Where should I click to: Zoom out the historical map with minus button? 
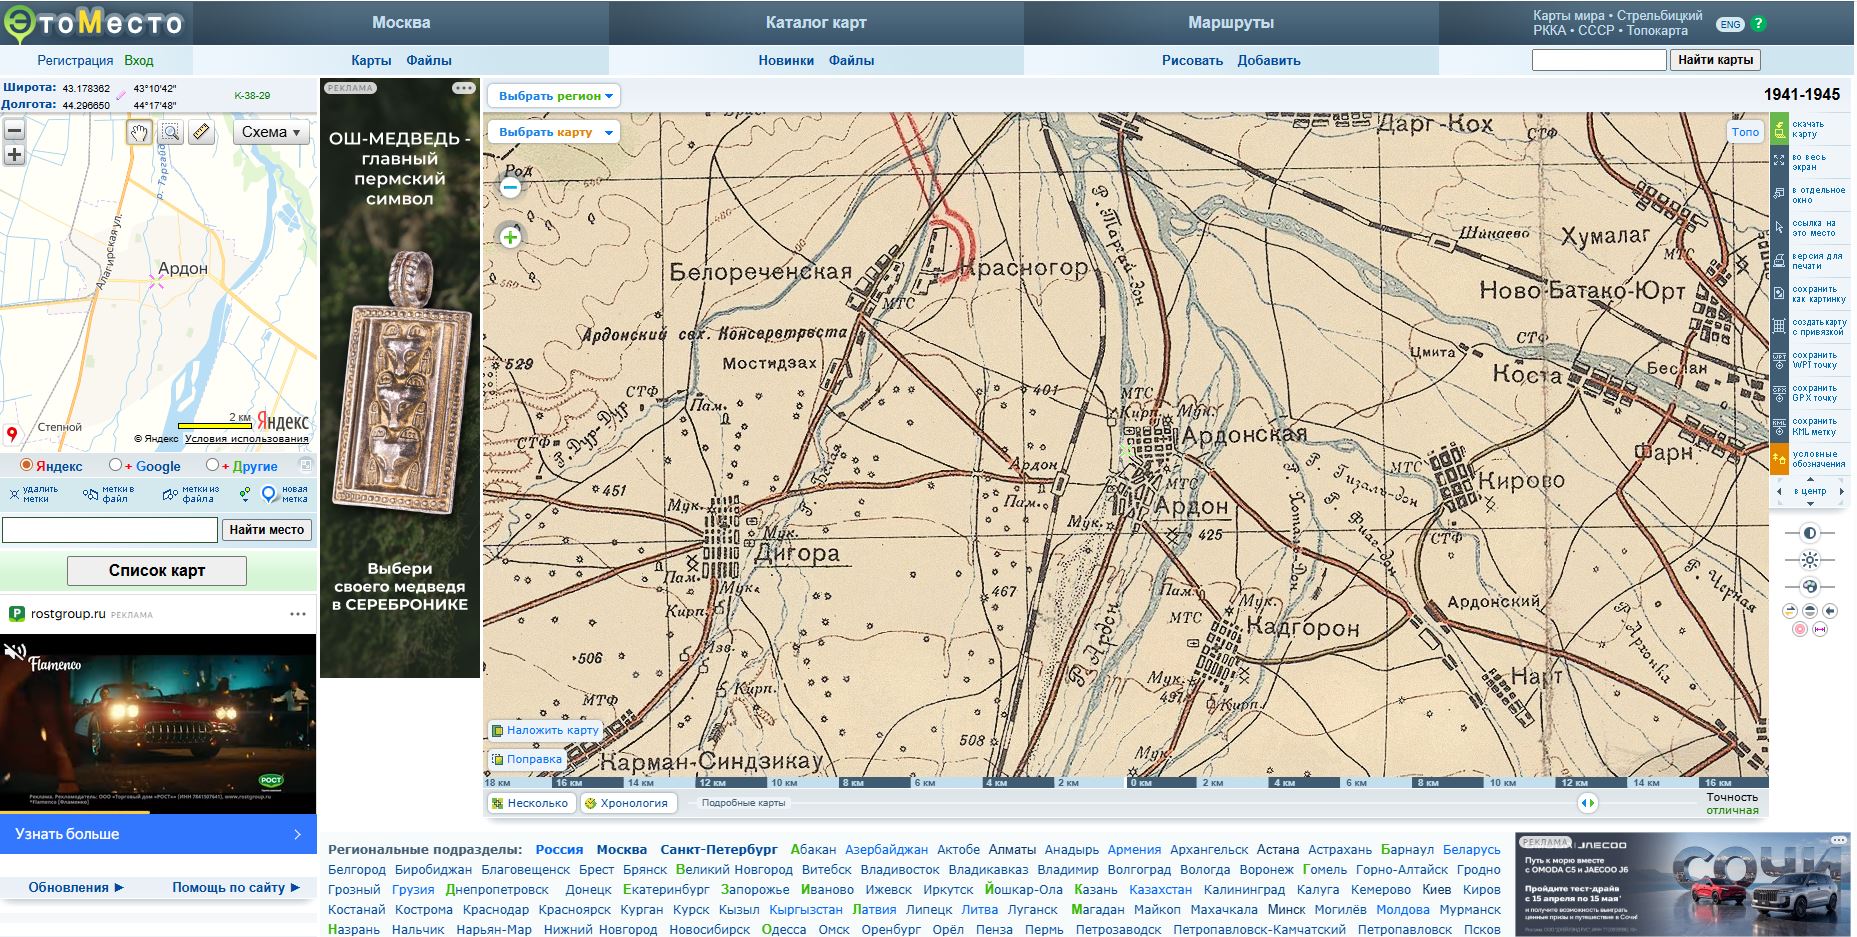point(511,187)
